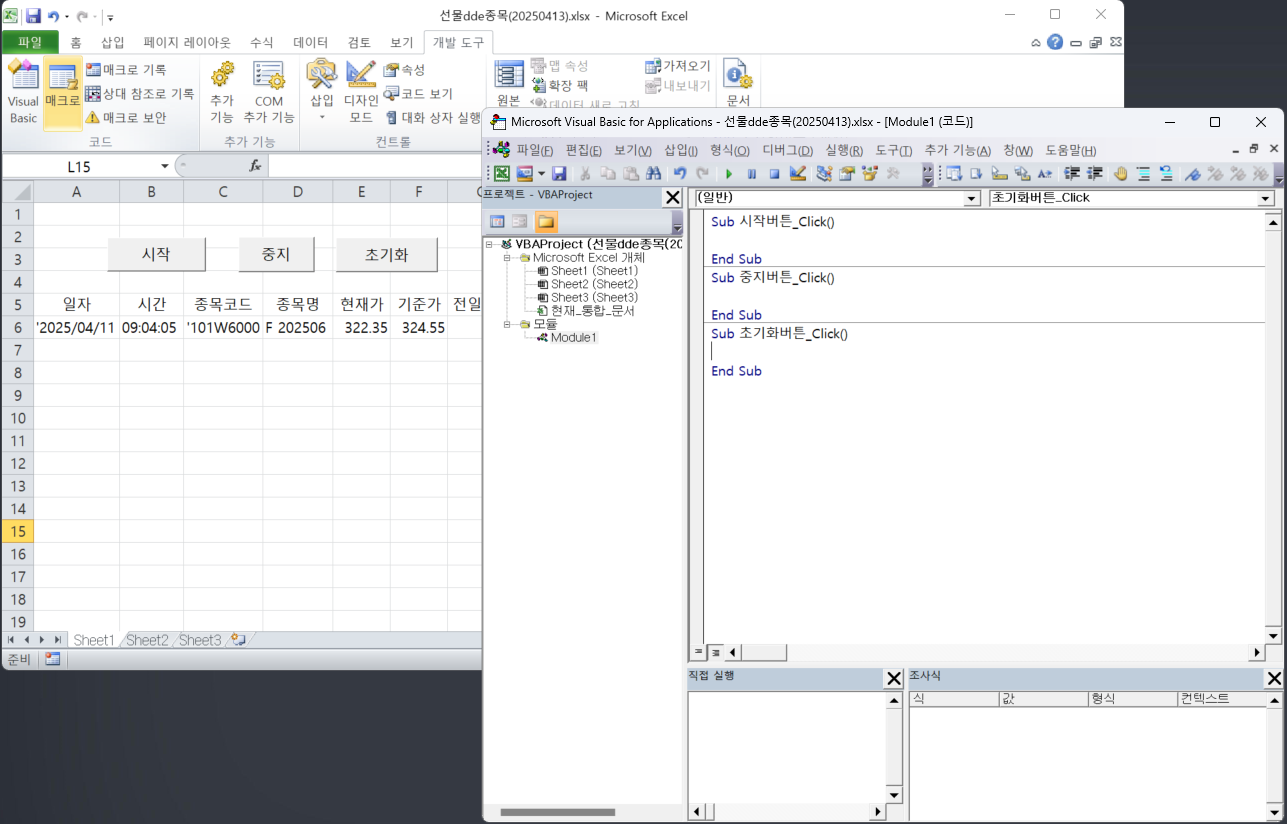Image resolution: width=1287 pixels, height=824 pixels.
Task: Toggle Folders button in project panel
Action: pyautogui.click(x=546, y=221)
